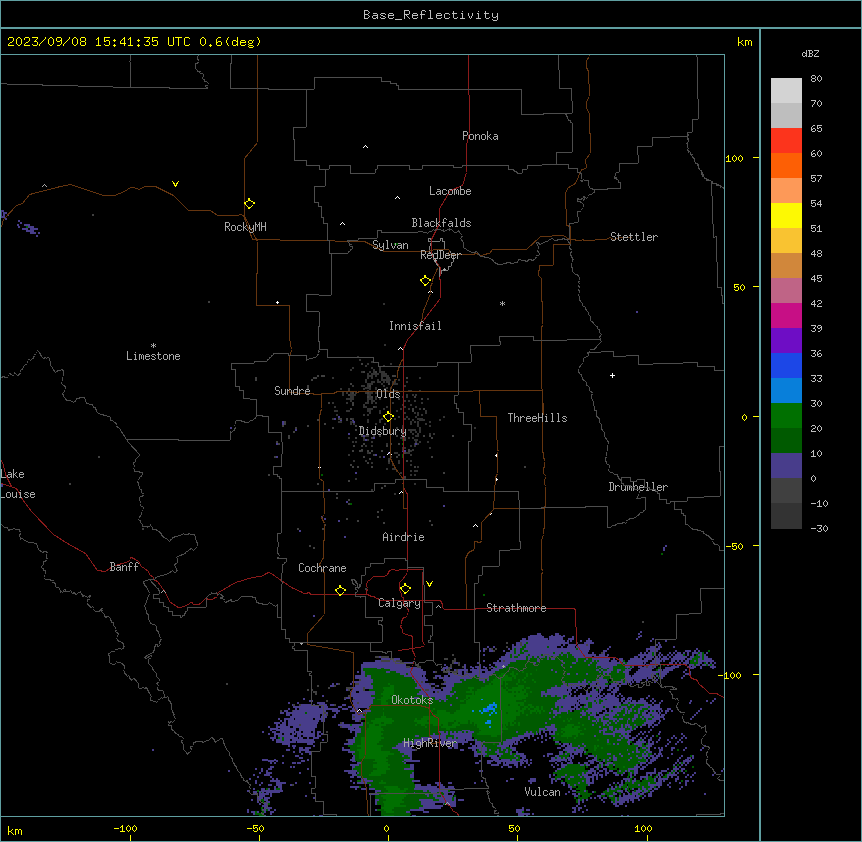This screenshot has height=842, width=862.
Task: Click the 100 tick on the vertical axis
Action: click(x=734, y=158)
